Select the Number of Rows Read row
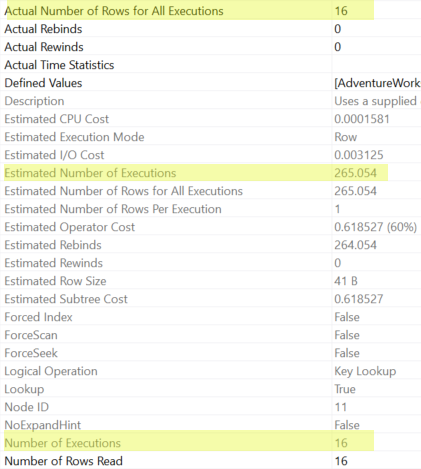Screen dimensions: 421x469 click(x=210, y=461)
